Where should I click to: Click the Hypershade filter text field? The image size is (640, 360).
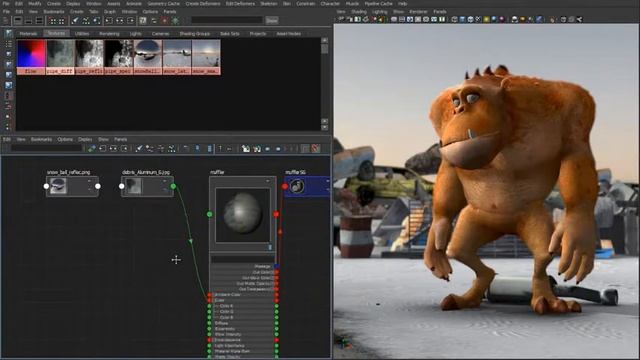coord(227,20)
